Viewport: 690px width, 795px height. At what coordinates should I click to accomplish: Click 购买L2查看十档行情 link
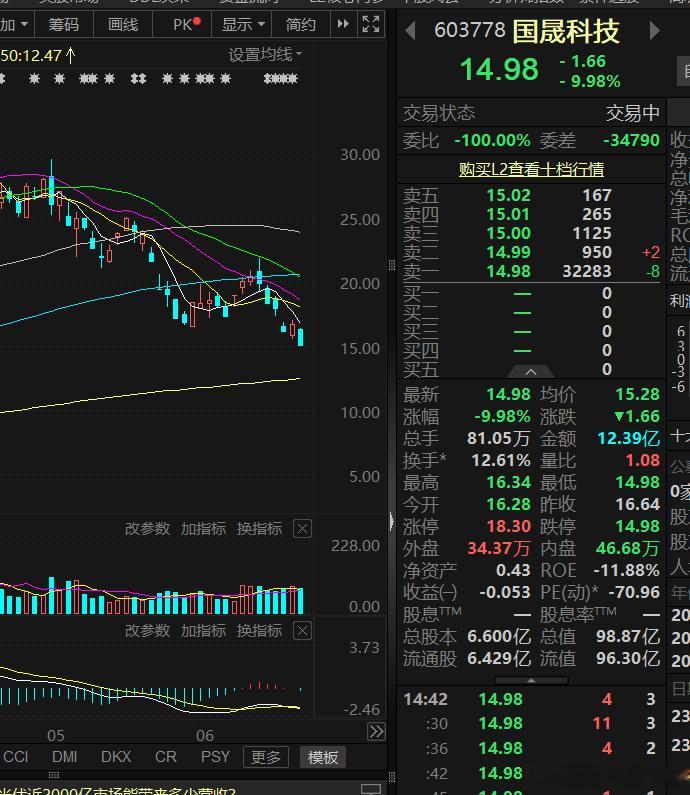531,169
